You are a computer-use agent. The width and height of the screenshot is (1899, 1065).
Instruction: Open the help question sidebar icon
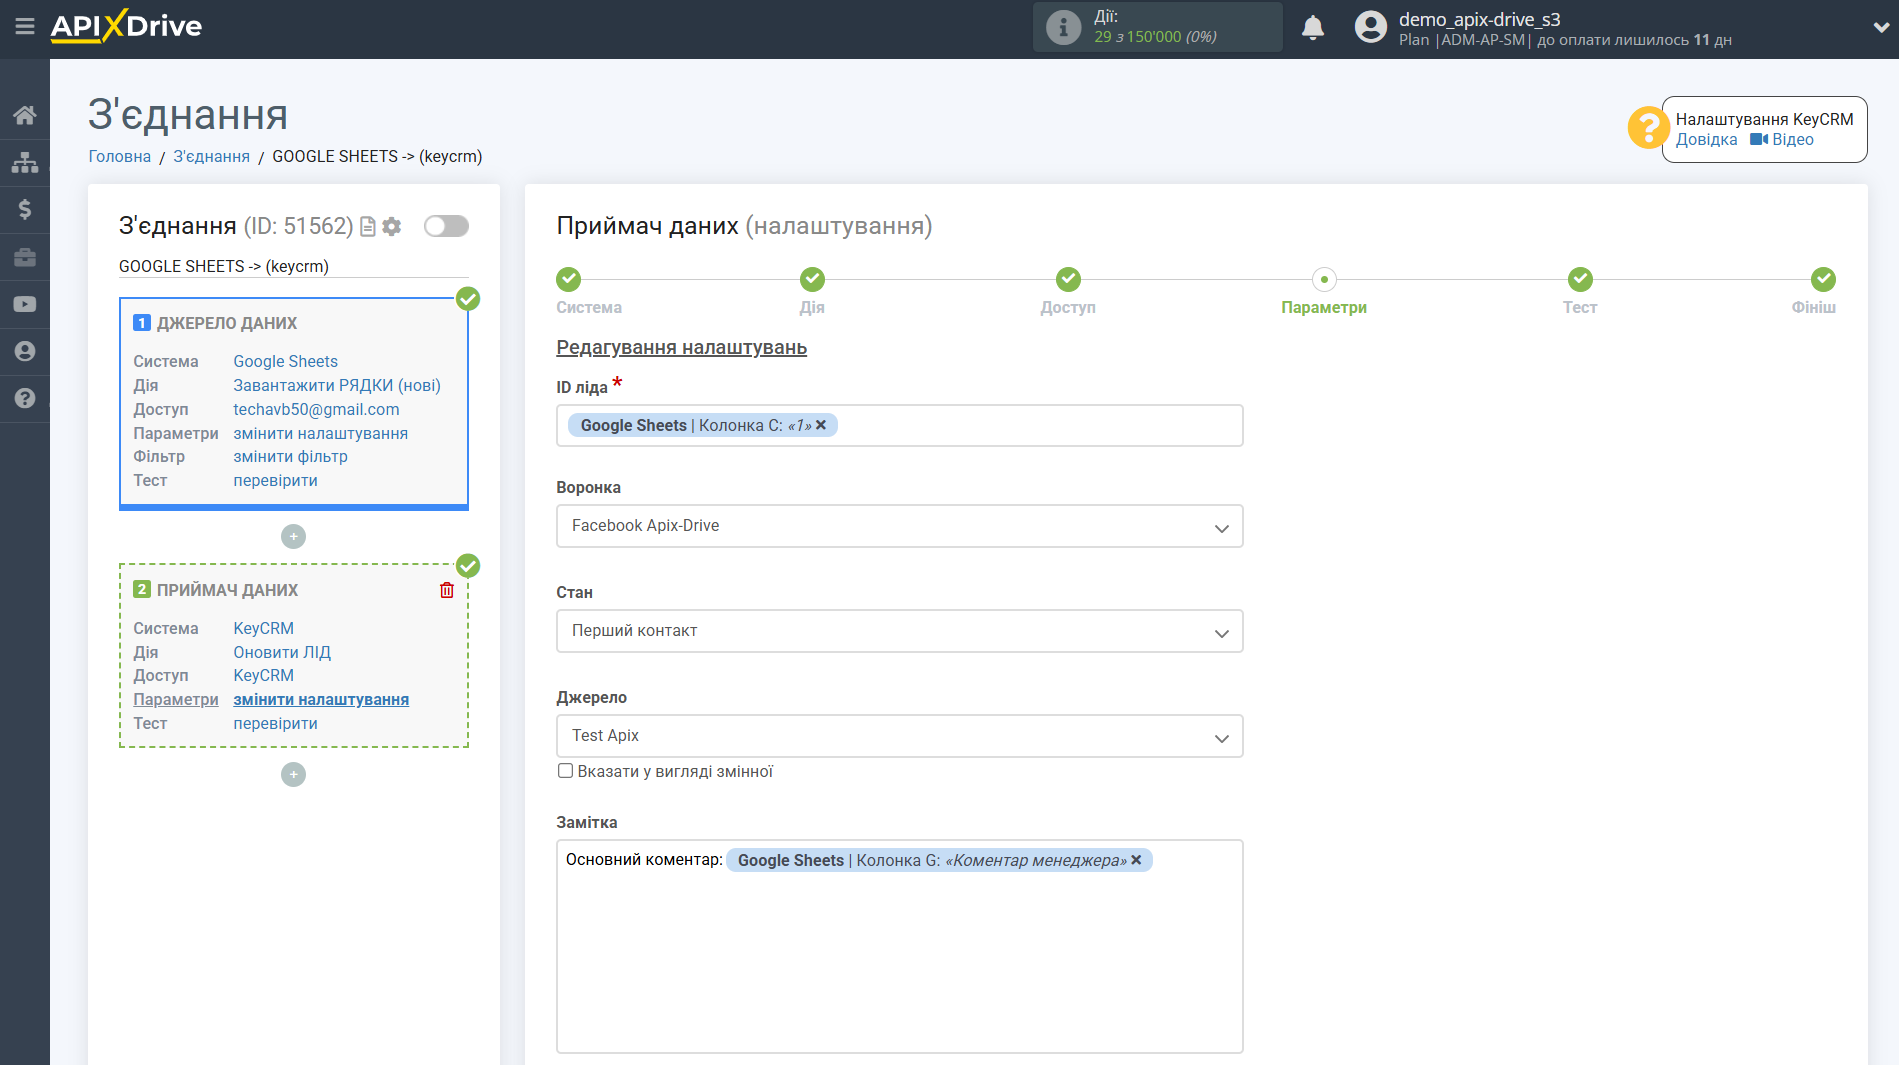coord(25,398)
